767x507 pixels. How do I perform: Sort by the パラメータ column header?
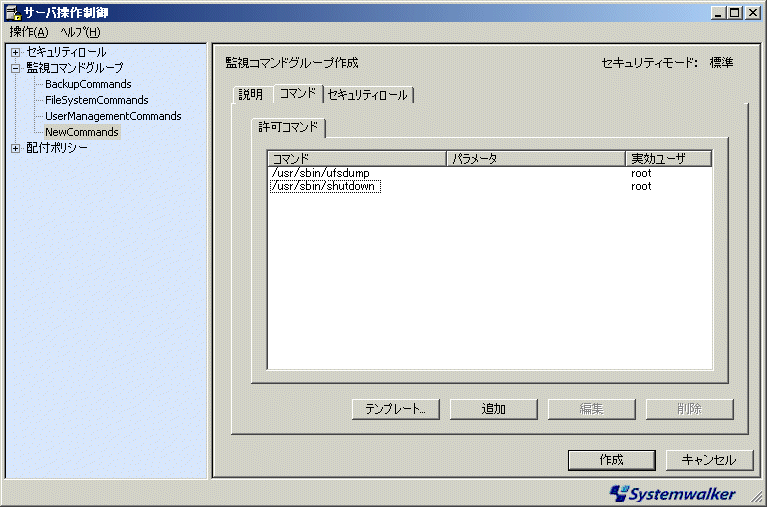coord(536,159)
